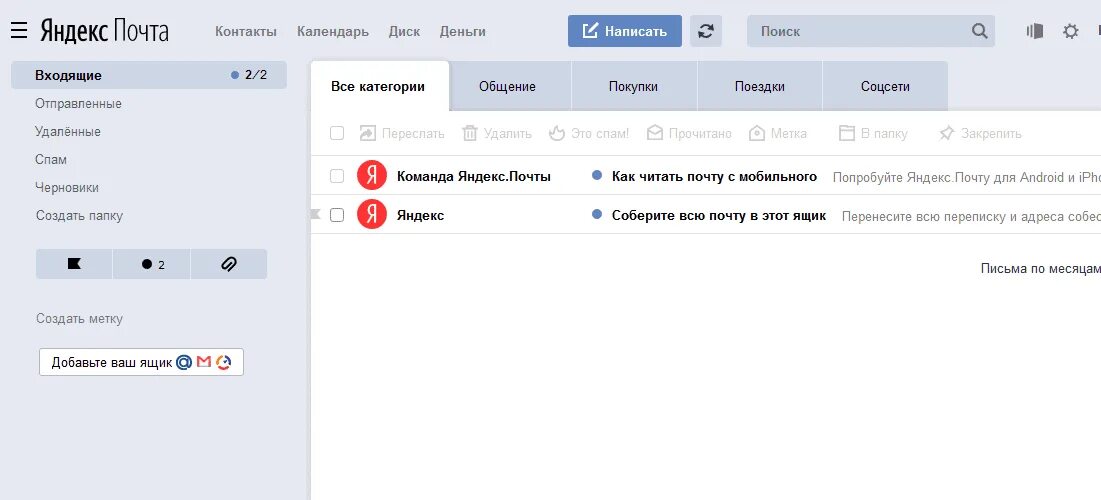Click the flagged messages filter icon
This screenshot has width=1101, height=500.
click(74, 264)
